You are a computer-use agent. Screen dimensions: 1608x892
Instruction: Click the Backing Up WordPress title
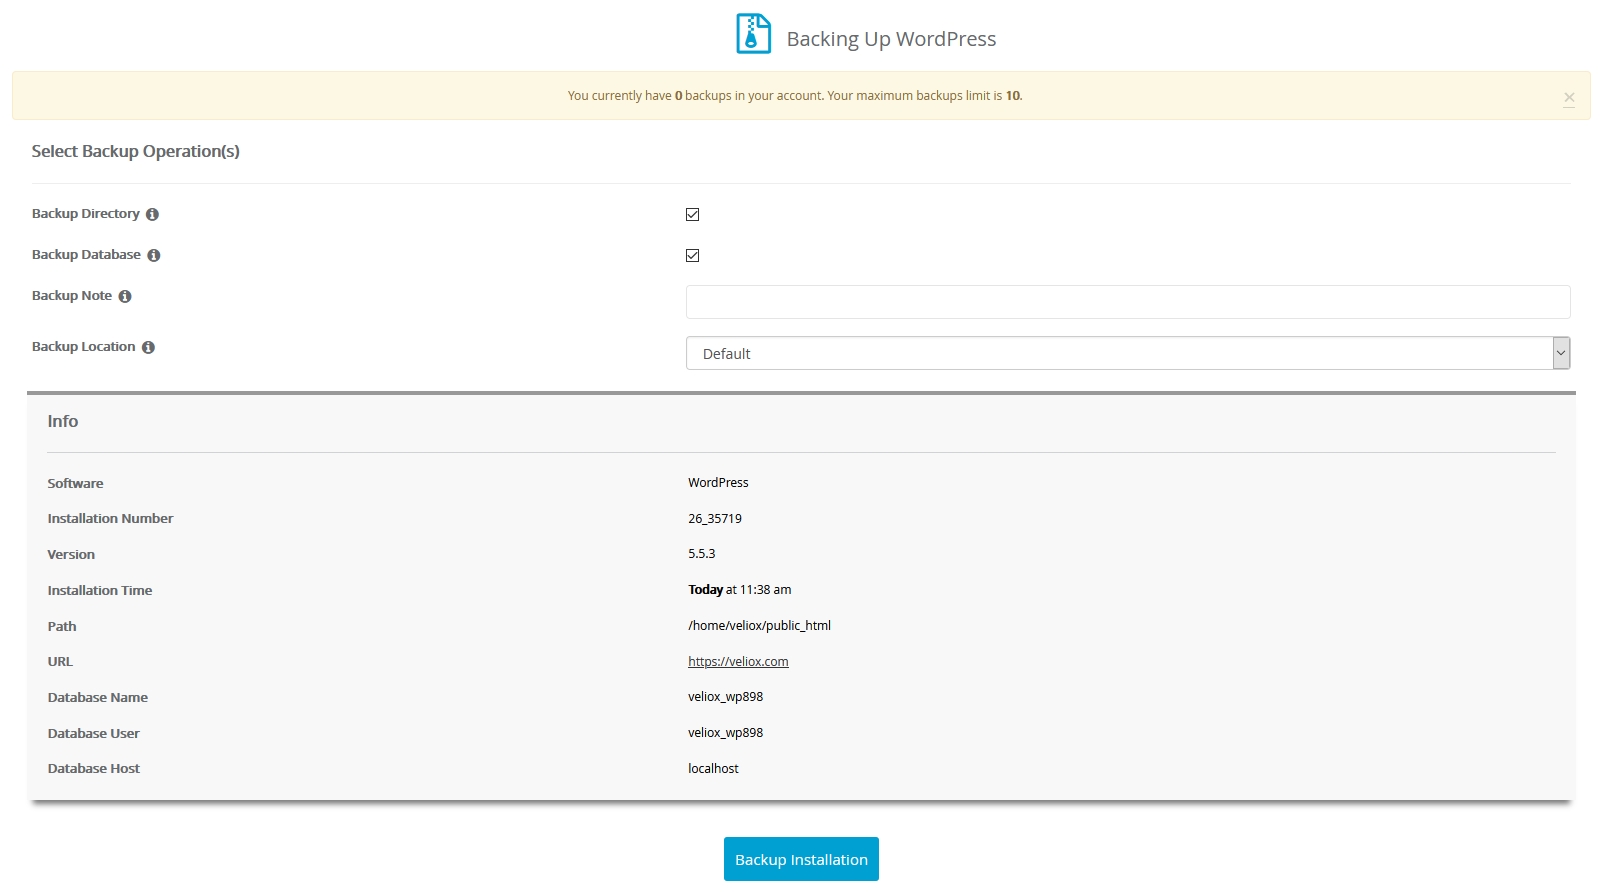click(891, 39)
